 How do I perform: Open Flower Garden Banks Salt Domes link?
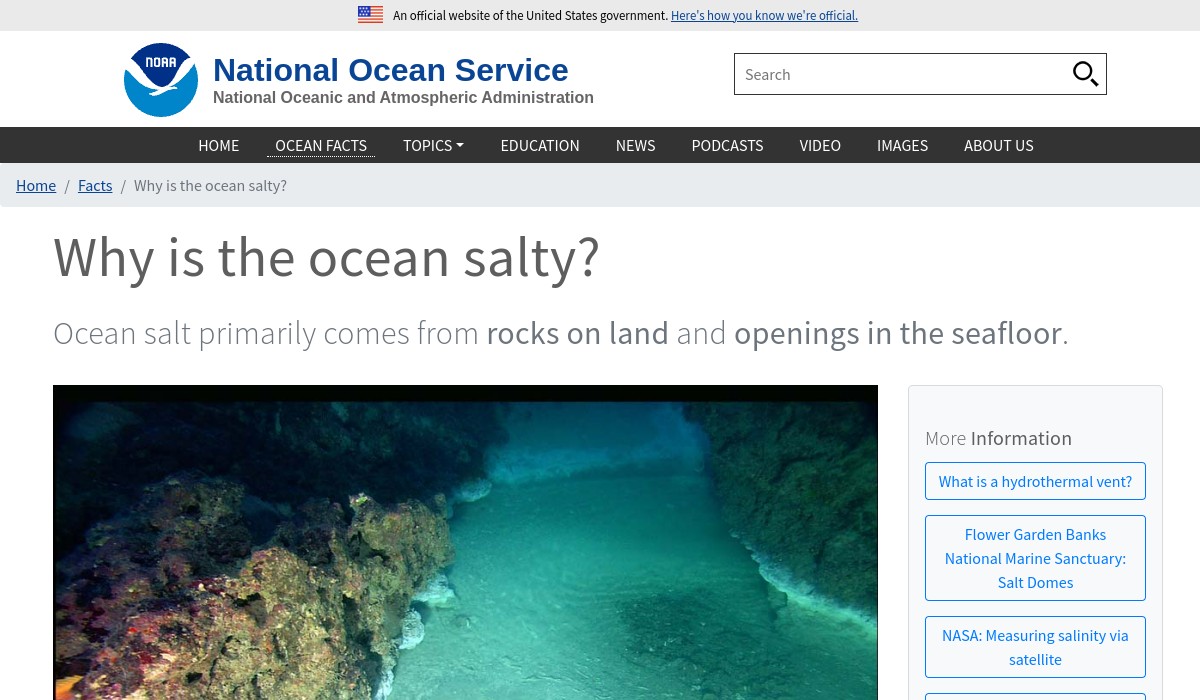(1035, 558)
